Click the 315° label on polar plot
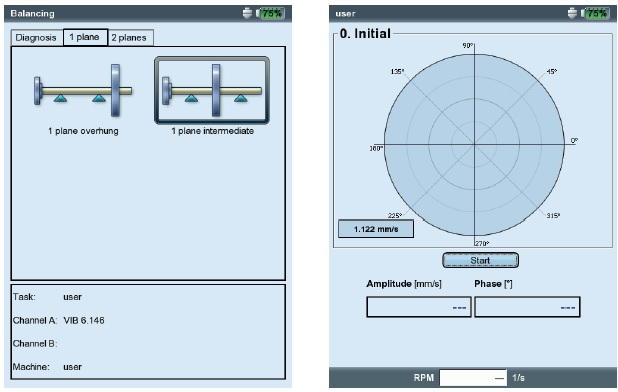The height and width of the screenshot is (392, 618). pos(553,216)
